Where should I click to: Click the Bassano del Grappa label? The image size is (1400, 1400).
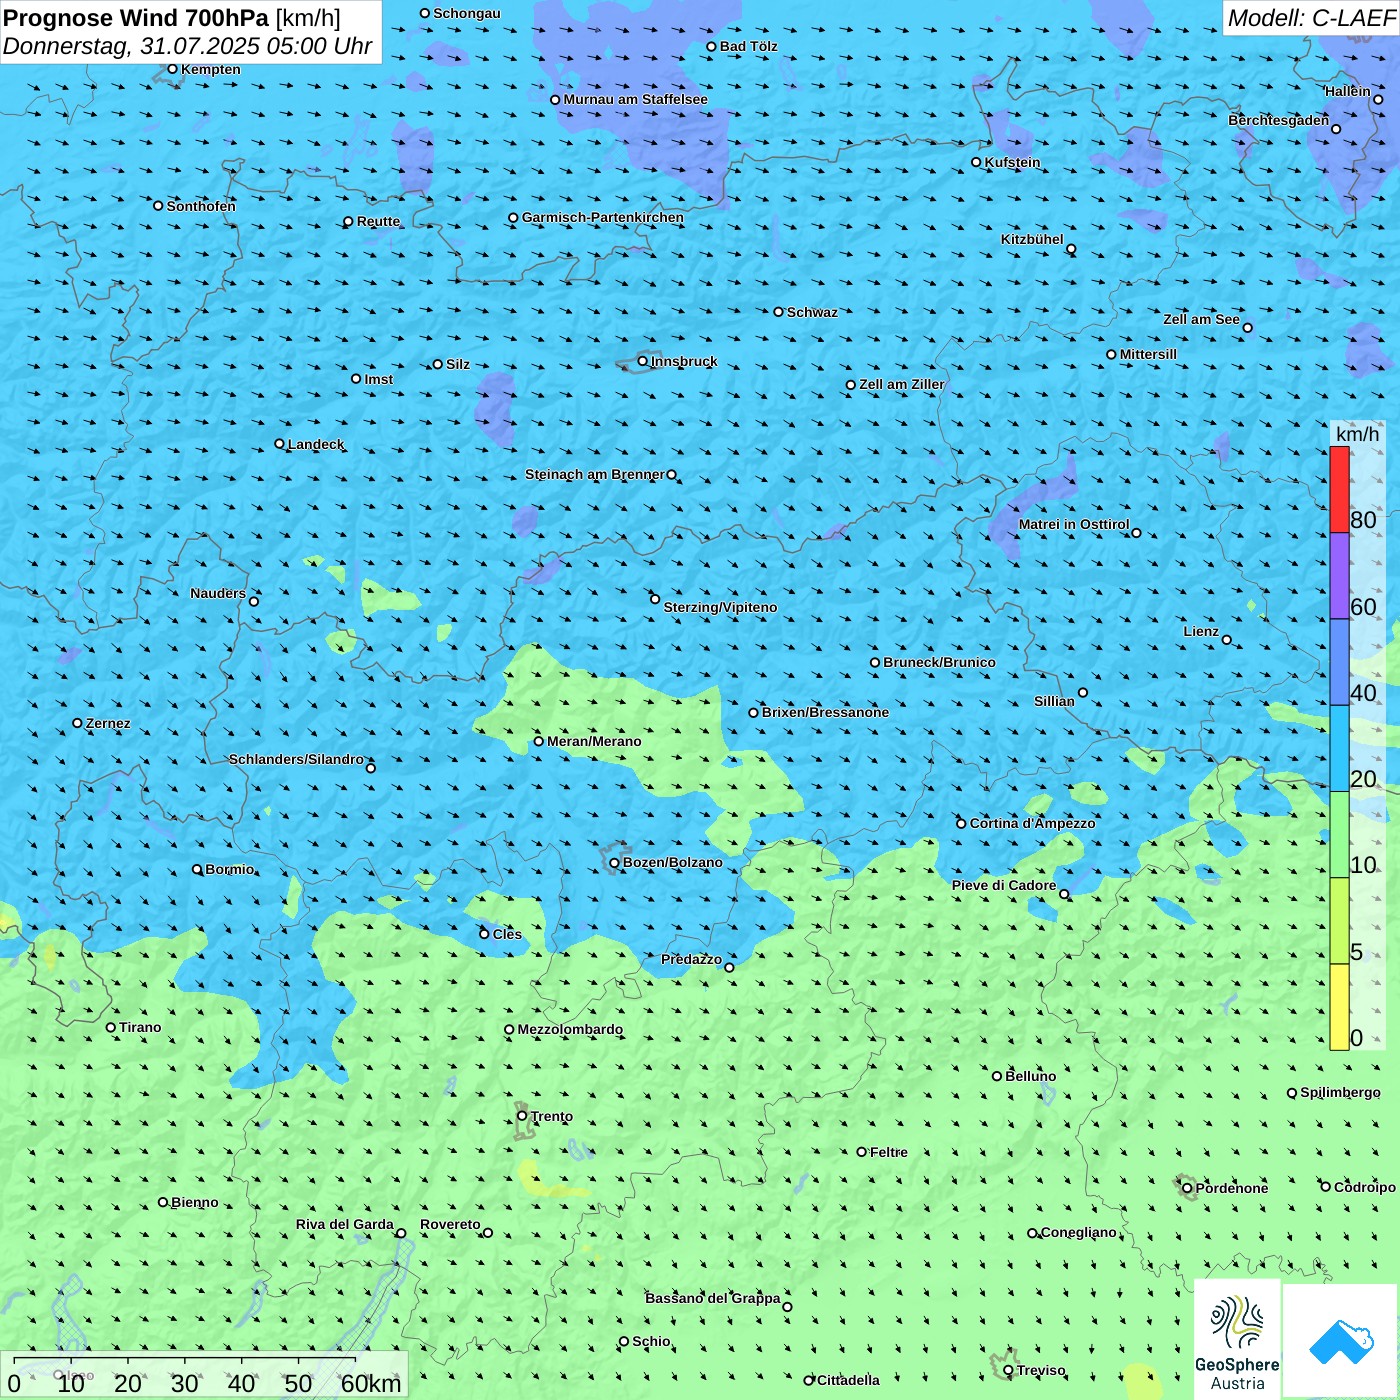pos(713,1298)
